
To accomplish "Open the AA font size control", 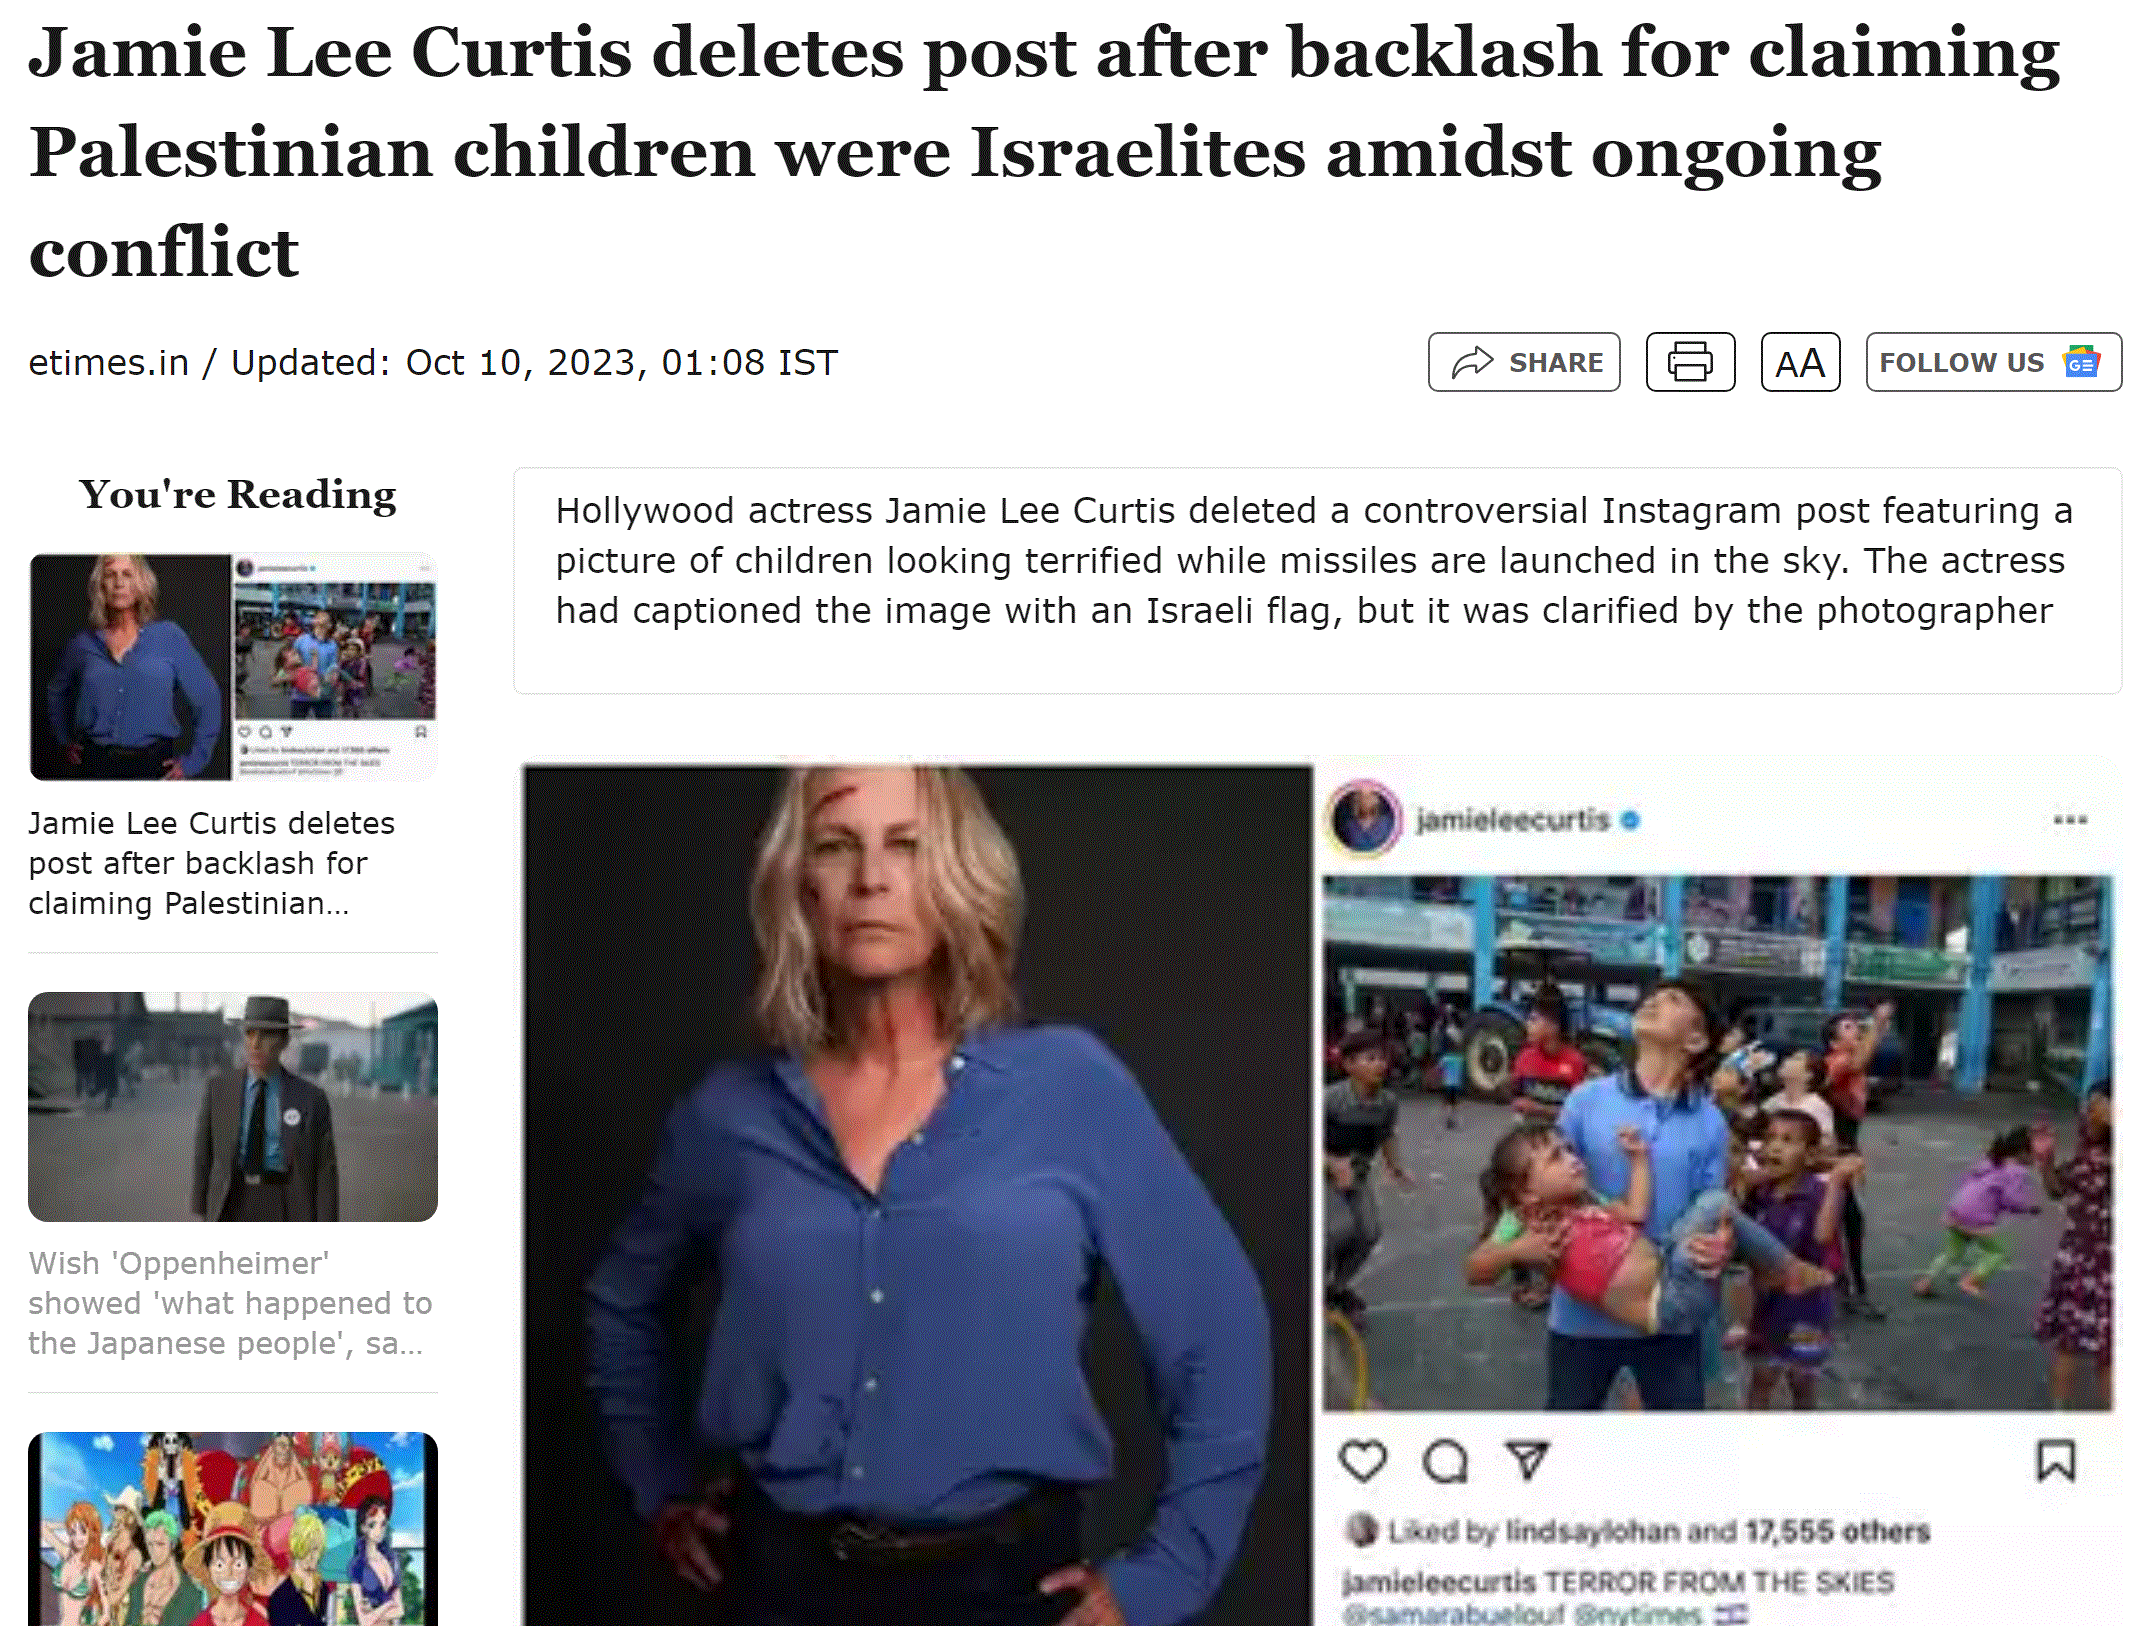I will click(1800, 362).
